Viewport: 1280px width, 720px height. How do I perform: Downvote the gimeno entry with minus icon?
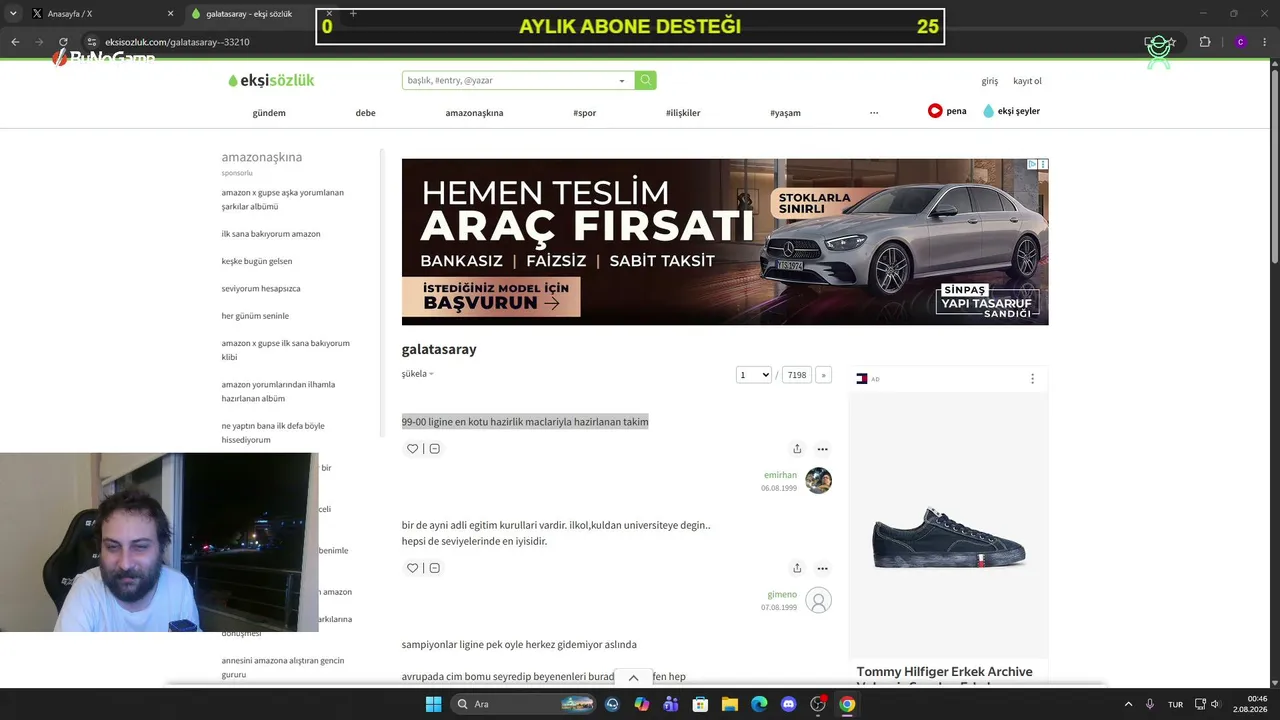click(434, 568)
